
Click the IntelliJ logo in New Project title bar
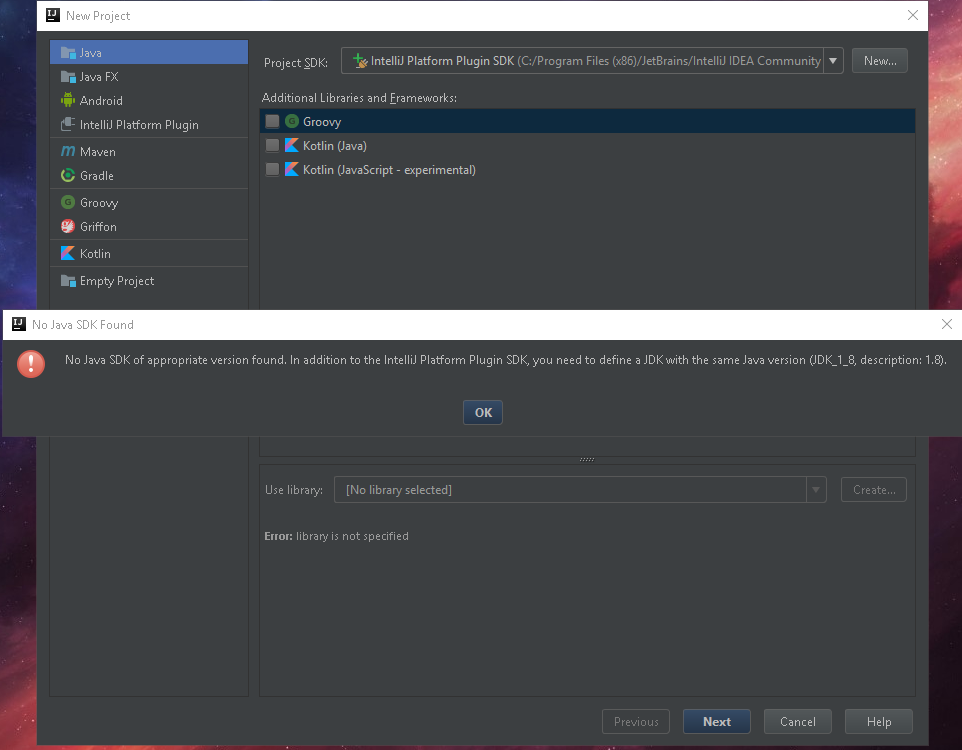53,15
